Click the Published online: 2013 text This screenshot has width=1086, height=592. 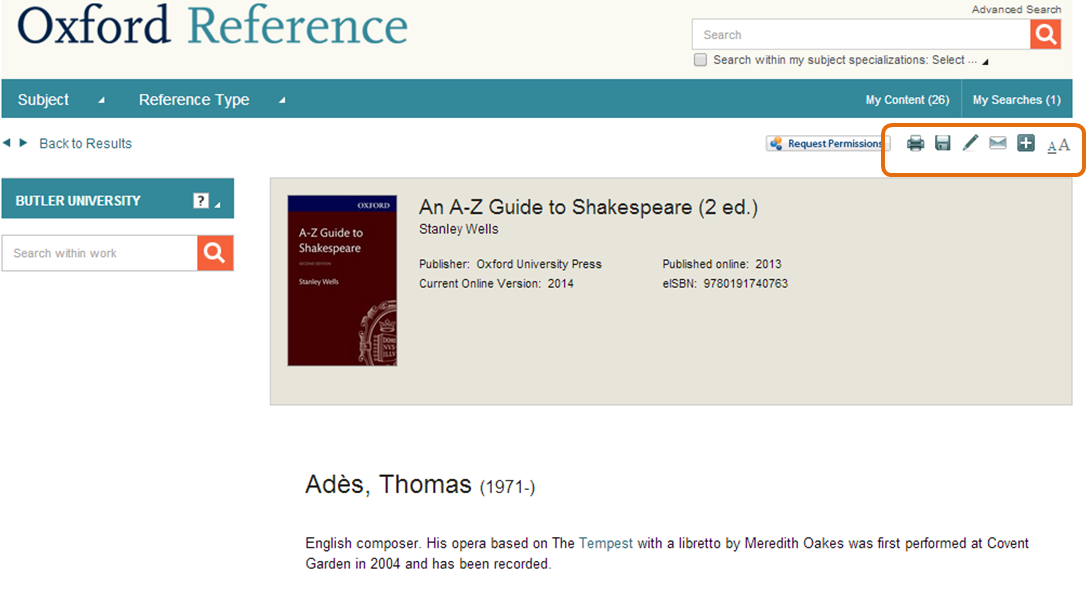(x=721, y=264)
